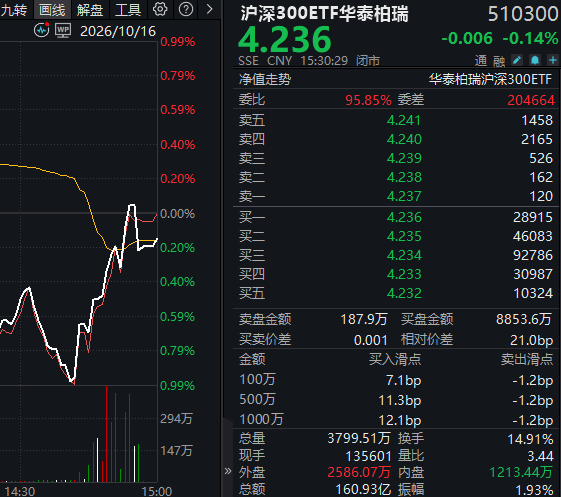Screen dimensions: 561x497
Task: Set a price alert with bell icon
Action: [x=535, y=60]
